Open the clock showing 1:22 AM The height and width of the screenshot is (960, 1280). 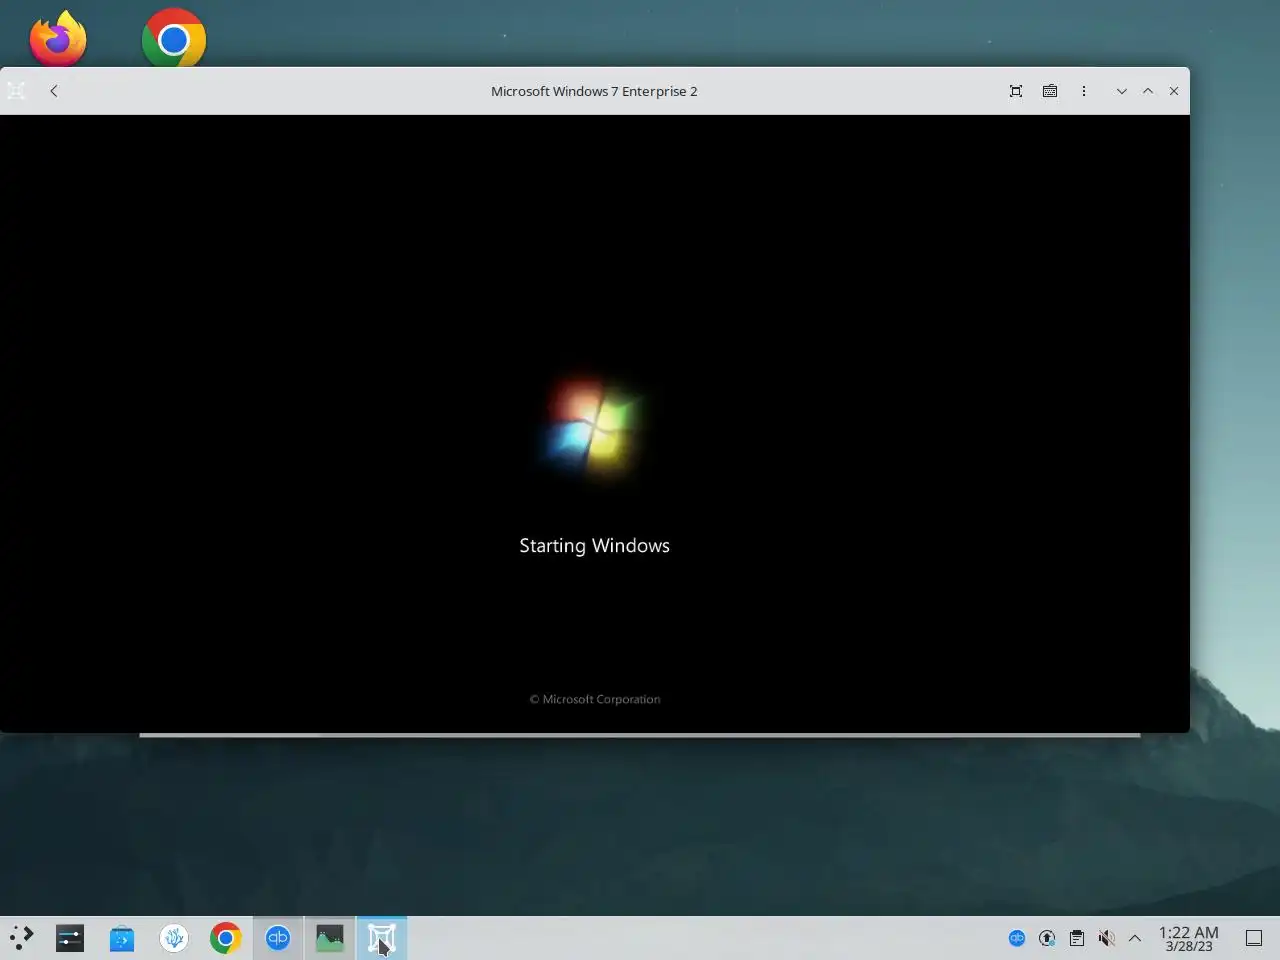pos(1189,938)
